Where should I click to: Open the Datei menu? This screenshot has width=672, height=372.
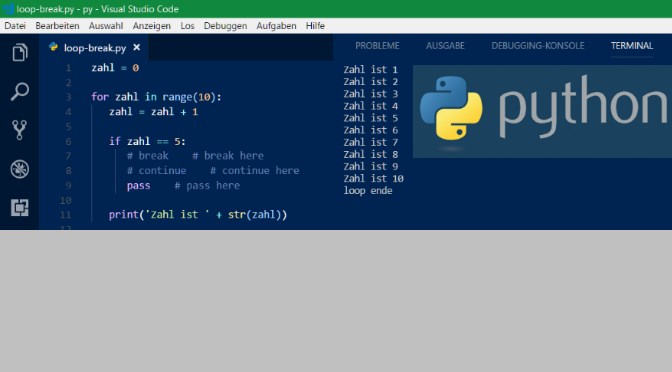15,26
